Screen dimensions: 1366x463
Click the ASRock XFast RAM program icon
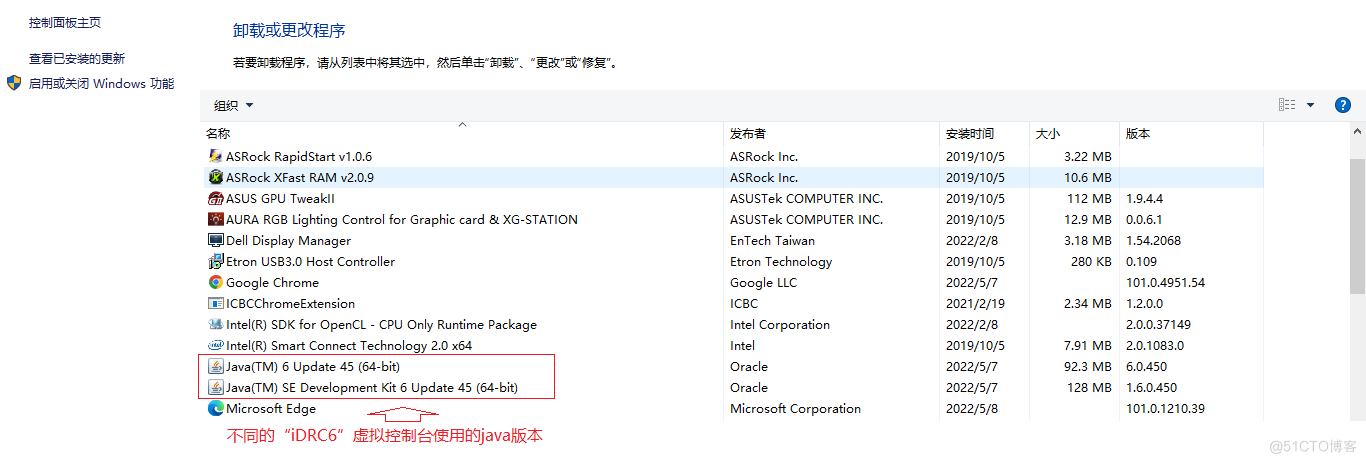(x=215, y=177)
